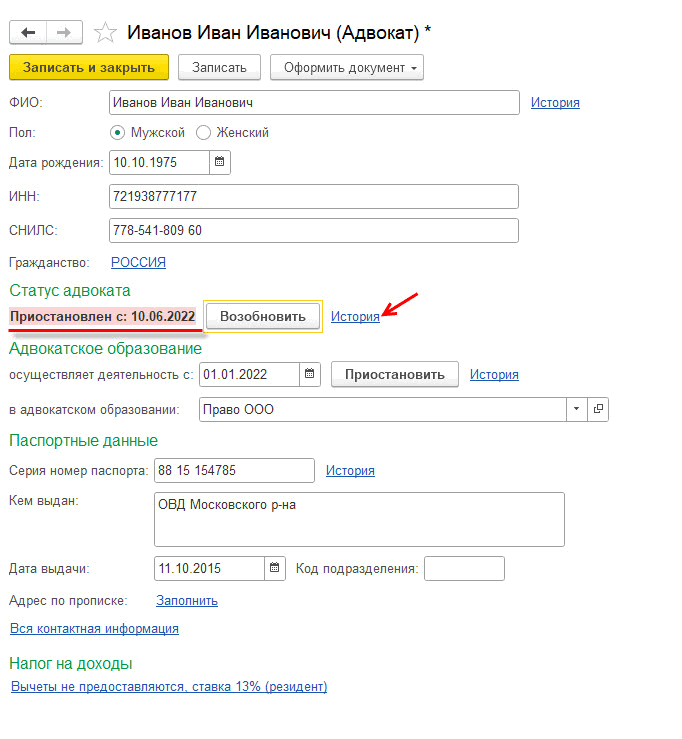Open the income tax deductions link
This screenshot has height=739, width=682.
coord(168,687)
